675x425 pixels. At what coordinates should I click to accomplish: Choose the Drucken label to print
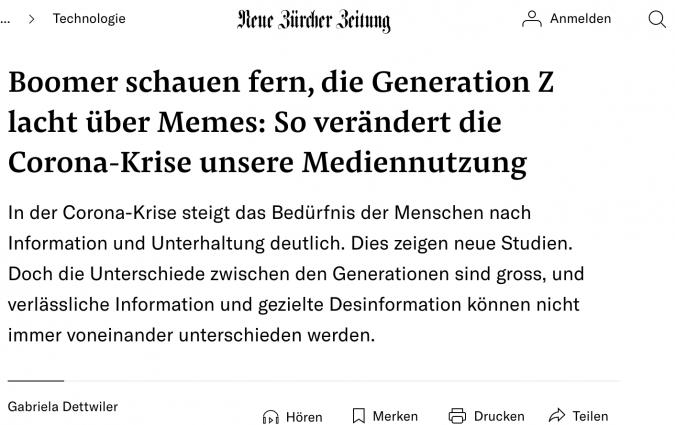[x=499, y=416]
